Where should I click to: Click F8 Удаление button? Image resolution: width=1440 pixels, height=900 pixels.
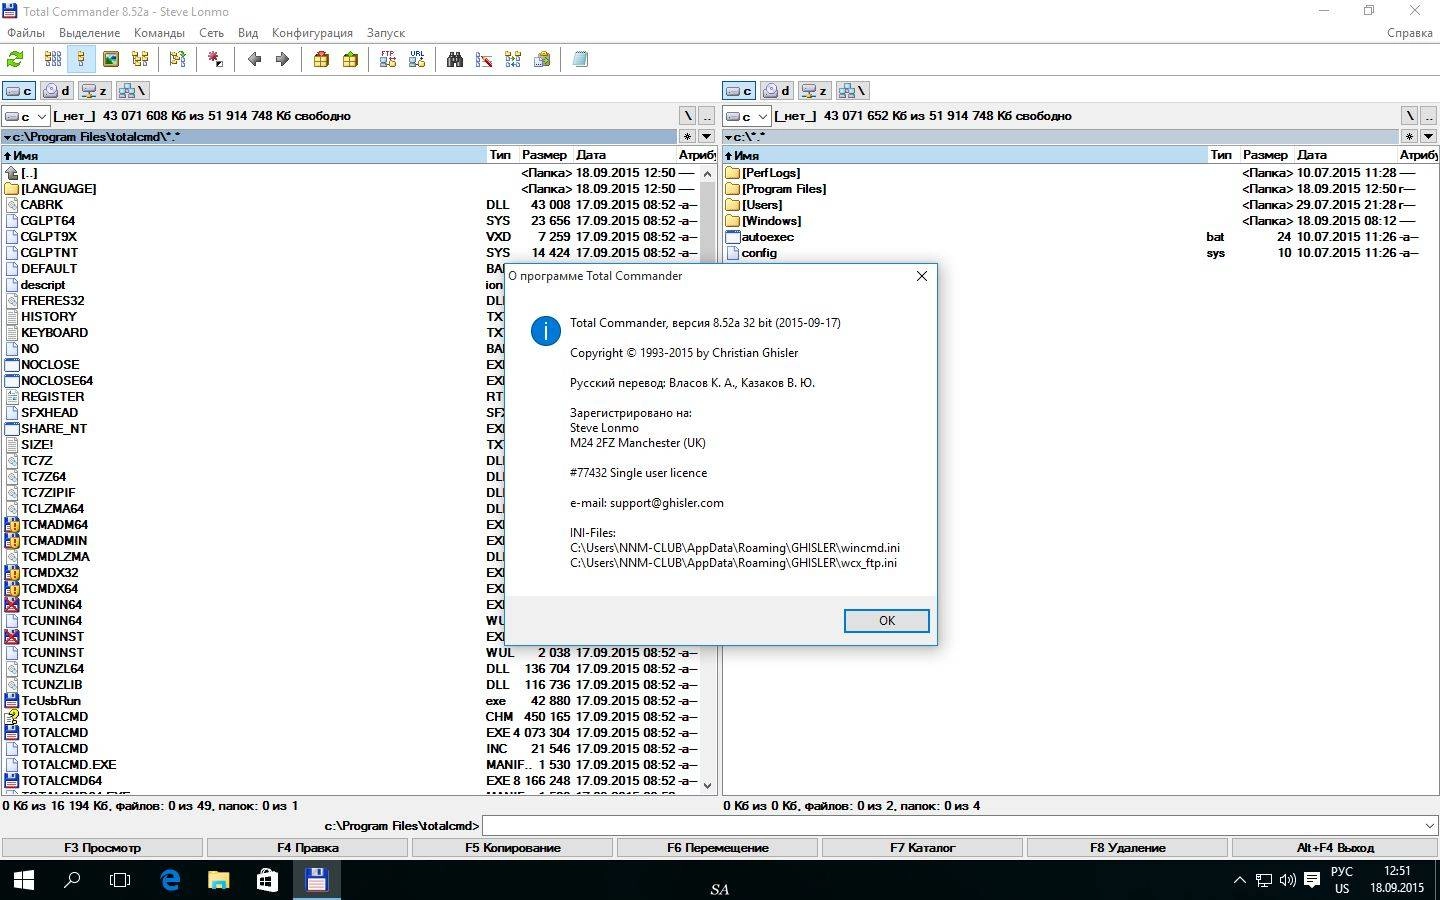pos(1128,848)
